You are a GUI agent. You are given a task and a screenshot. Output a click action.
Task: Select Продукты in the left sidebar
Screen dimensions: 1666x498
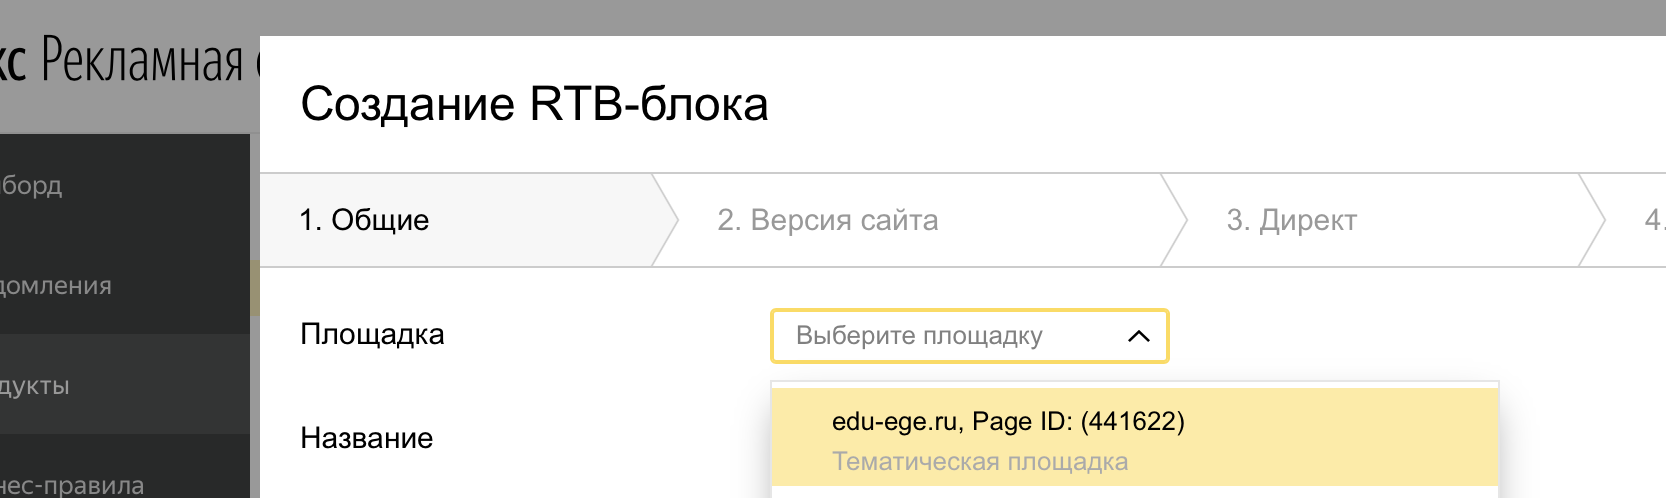coord(35,385)
